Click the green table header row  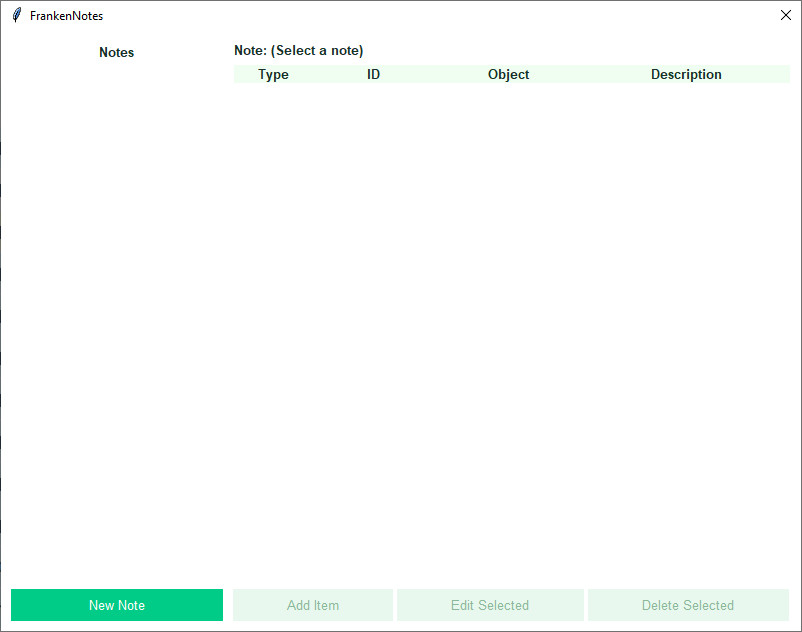pyautogui.click(x=600, y=74)
